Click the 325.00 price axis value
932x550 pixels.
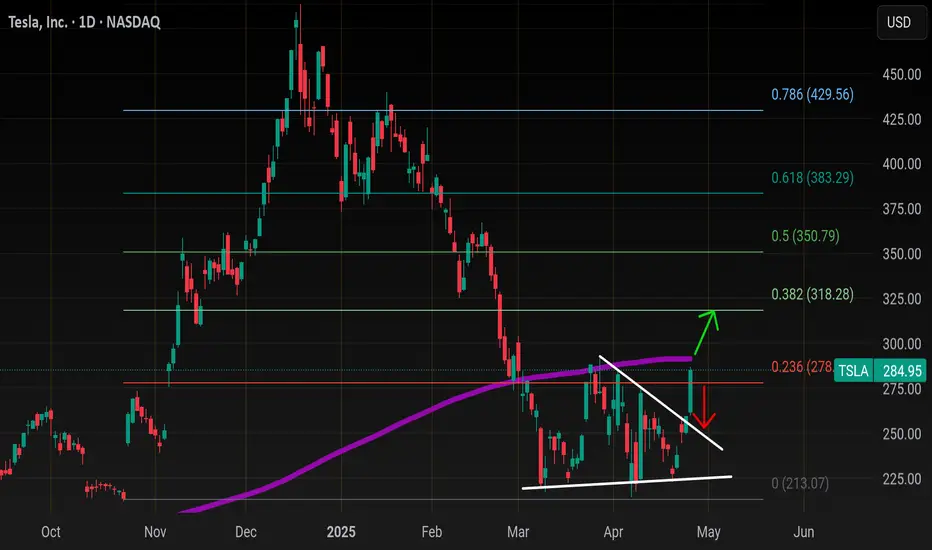pos(902,299)
